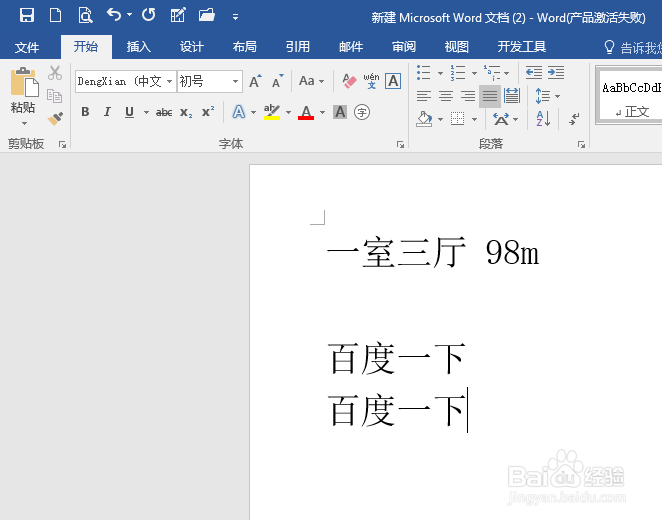Switch to the 邮件 tab
Screen dimensions: 662x520
click(x=351, y=47)
